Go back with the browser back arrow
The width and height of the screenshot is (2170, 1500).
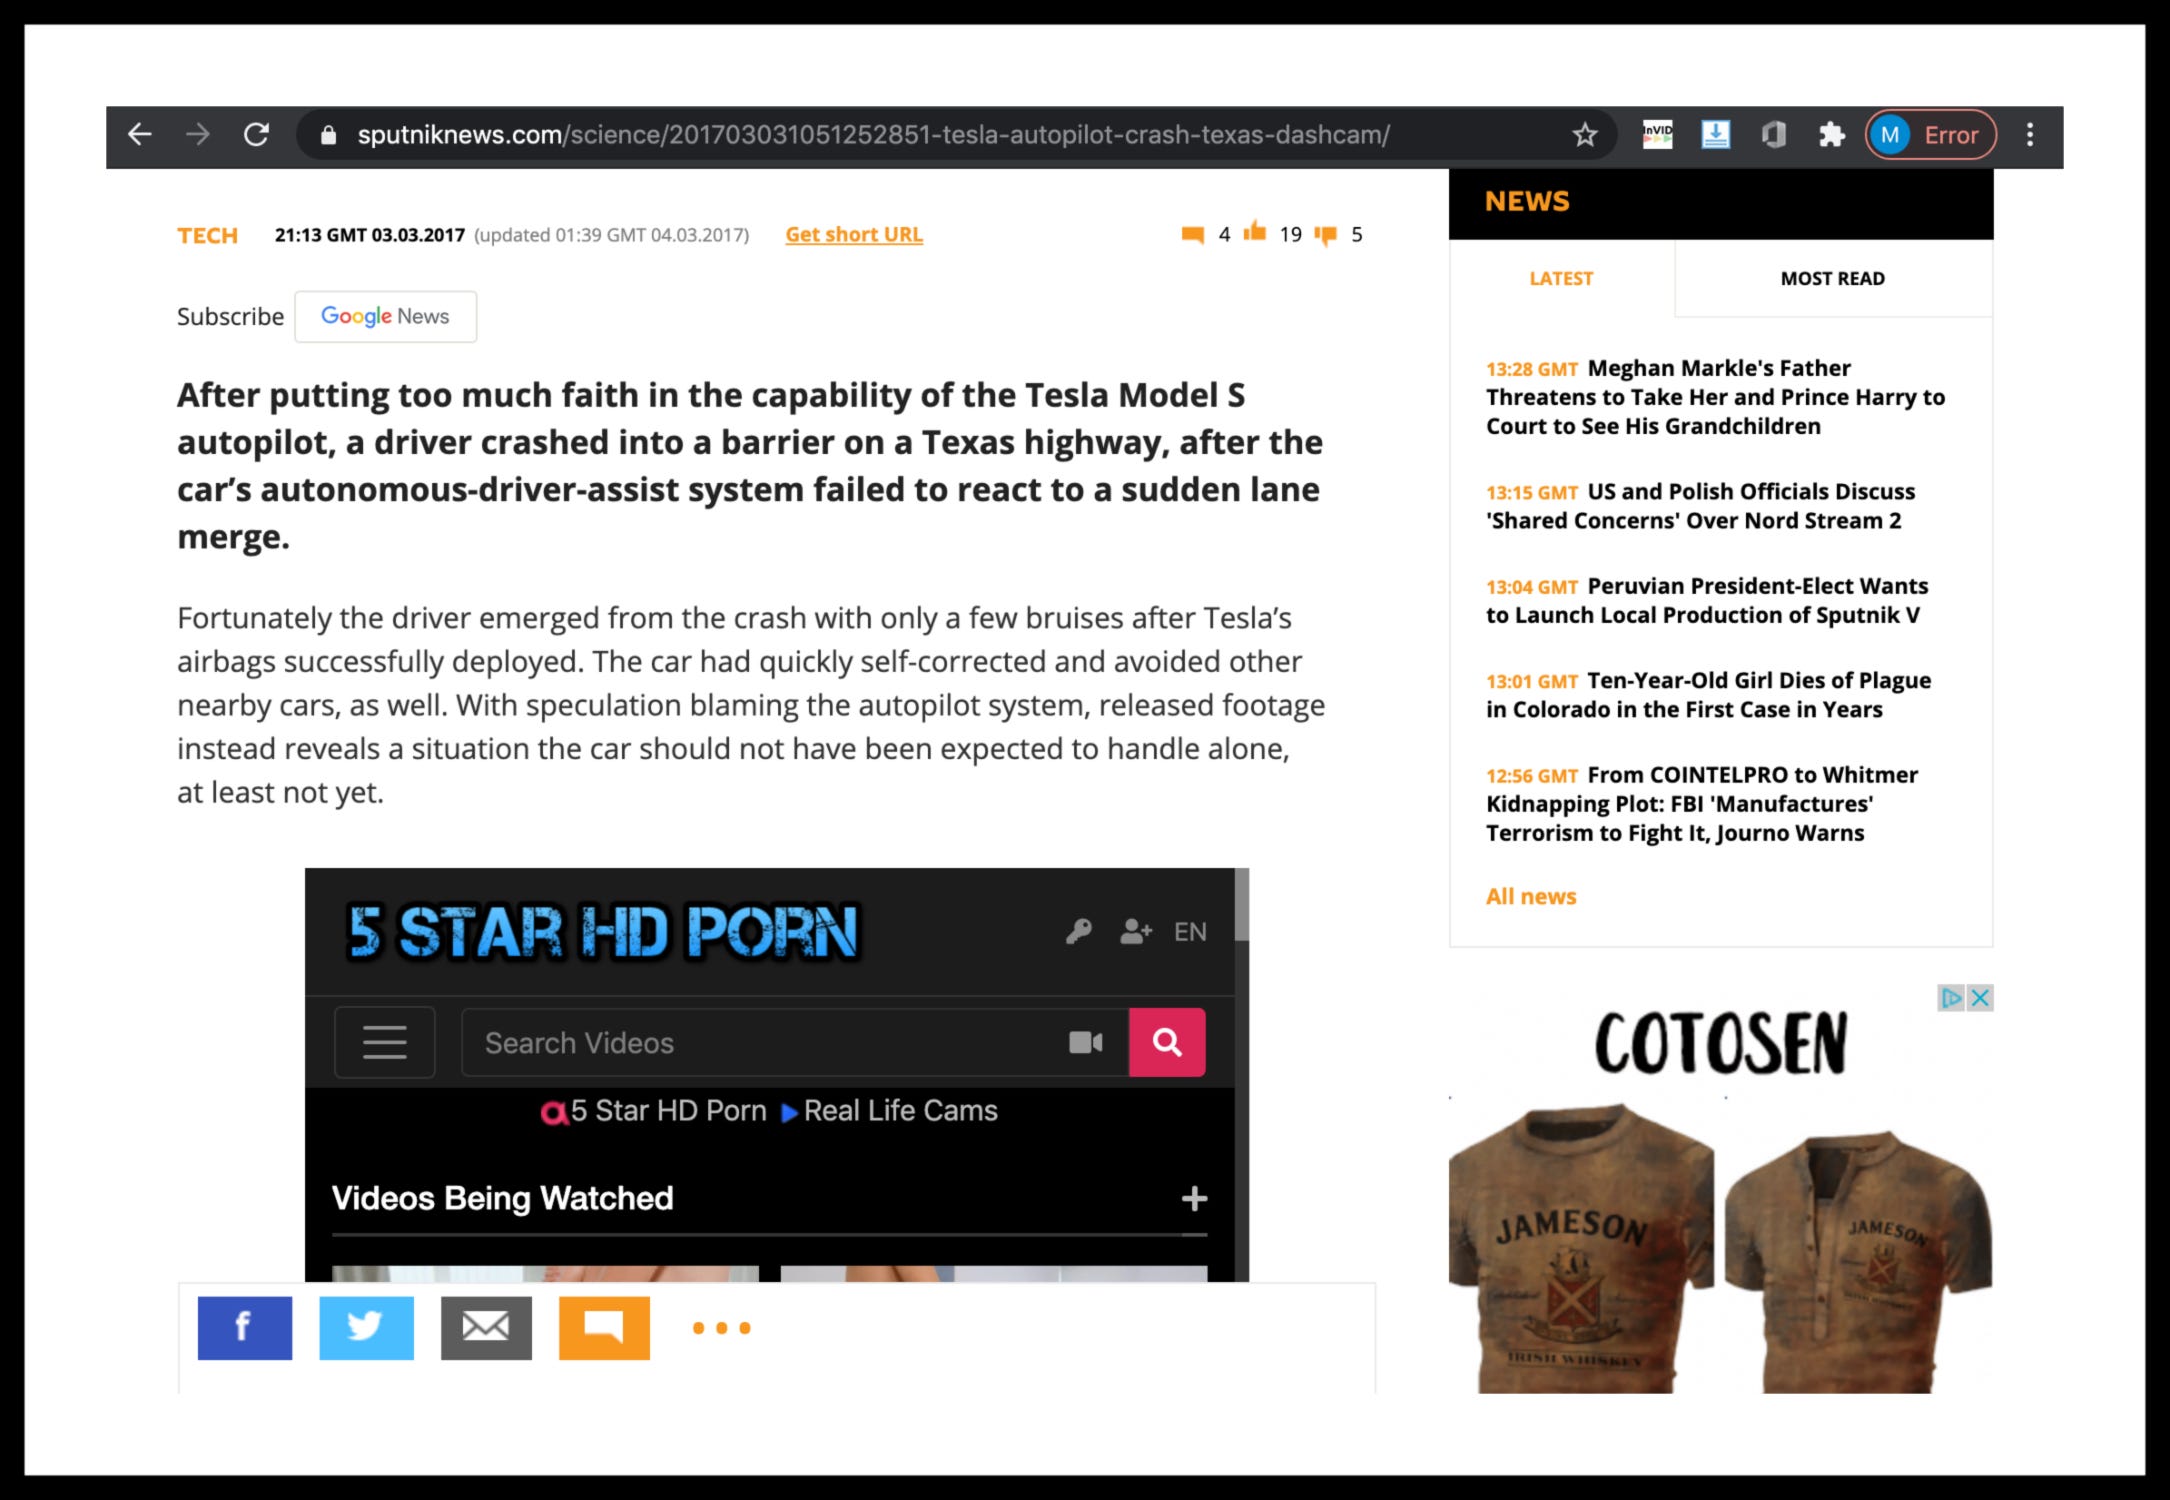[140, 134]
